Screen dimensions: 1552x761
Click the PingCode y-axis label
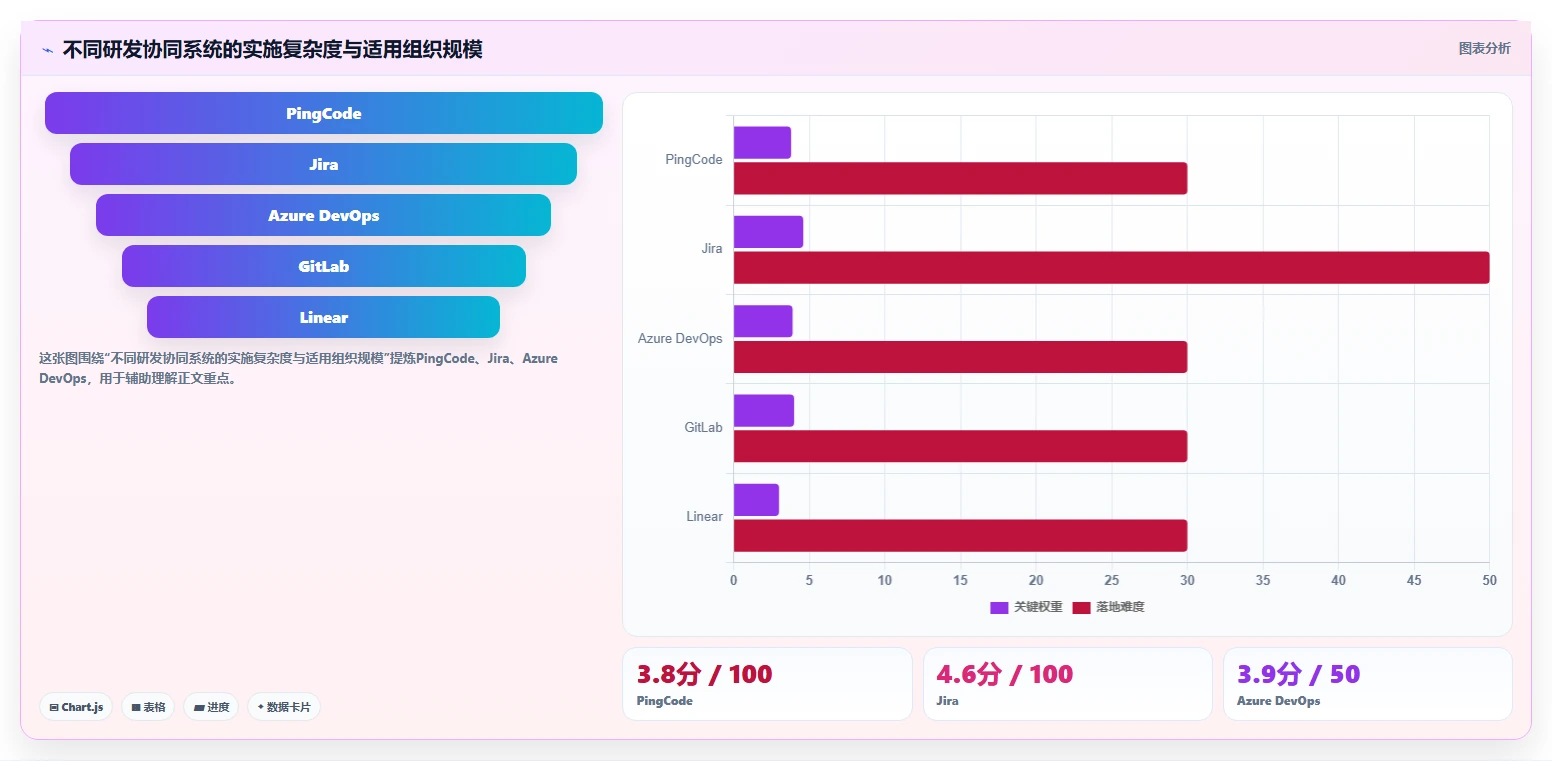pos(694,160)
